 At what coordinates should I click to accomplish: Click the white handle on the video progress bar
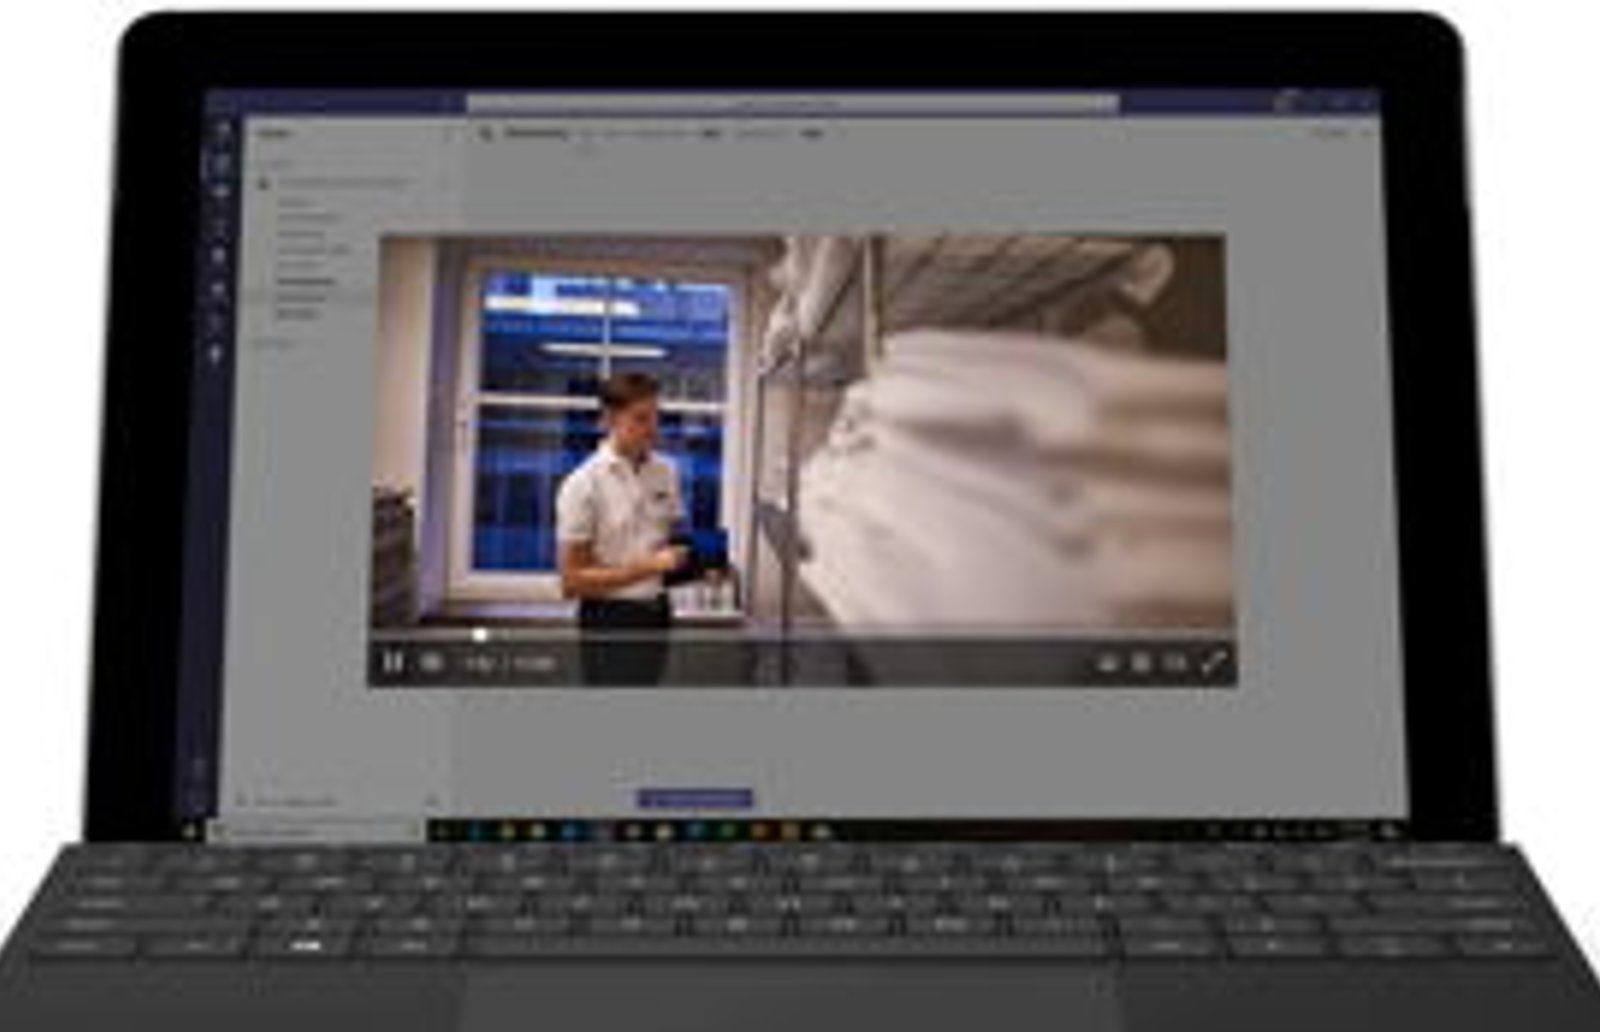pos(480,635)
